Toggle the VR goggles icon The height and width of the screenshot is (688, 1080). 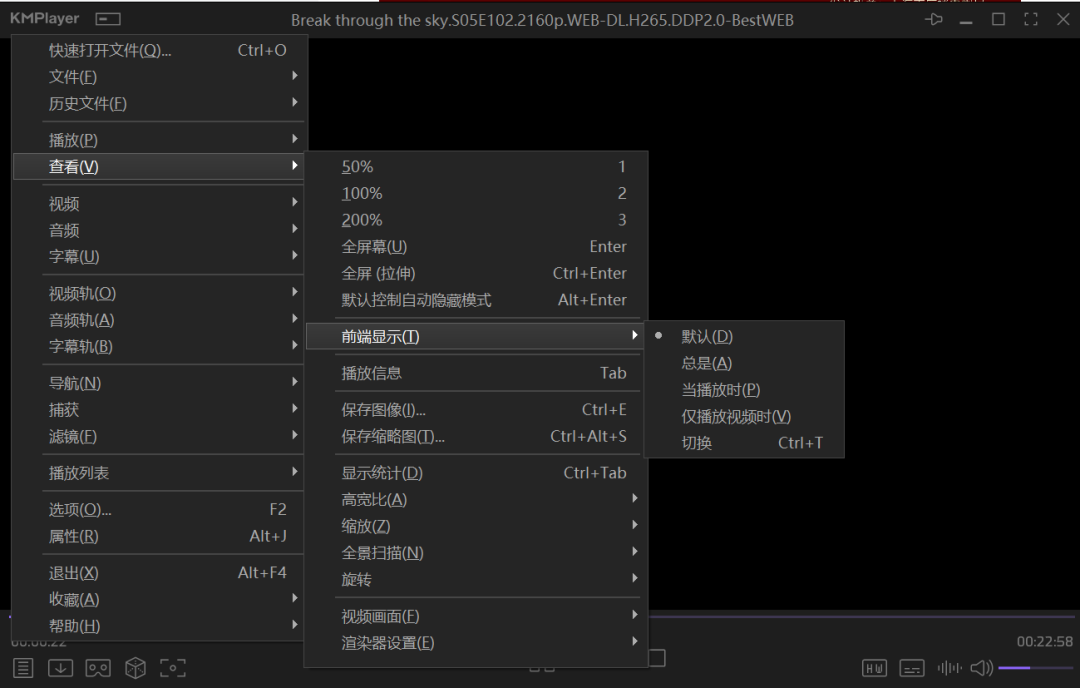click(x=98, y=667)
